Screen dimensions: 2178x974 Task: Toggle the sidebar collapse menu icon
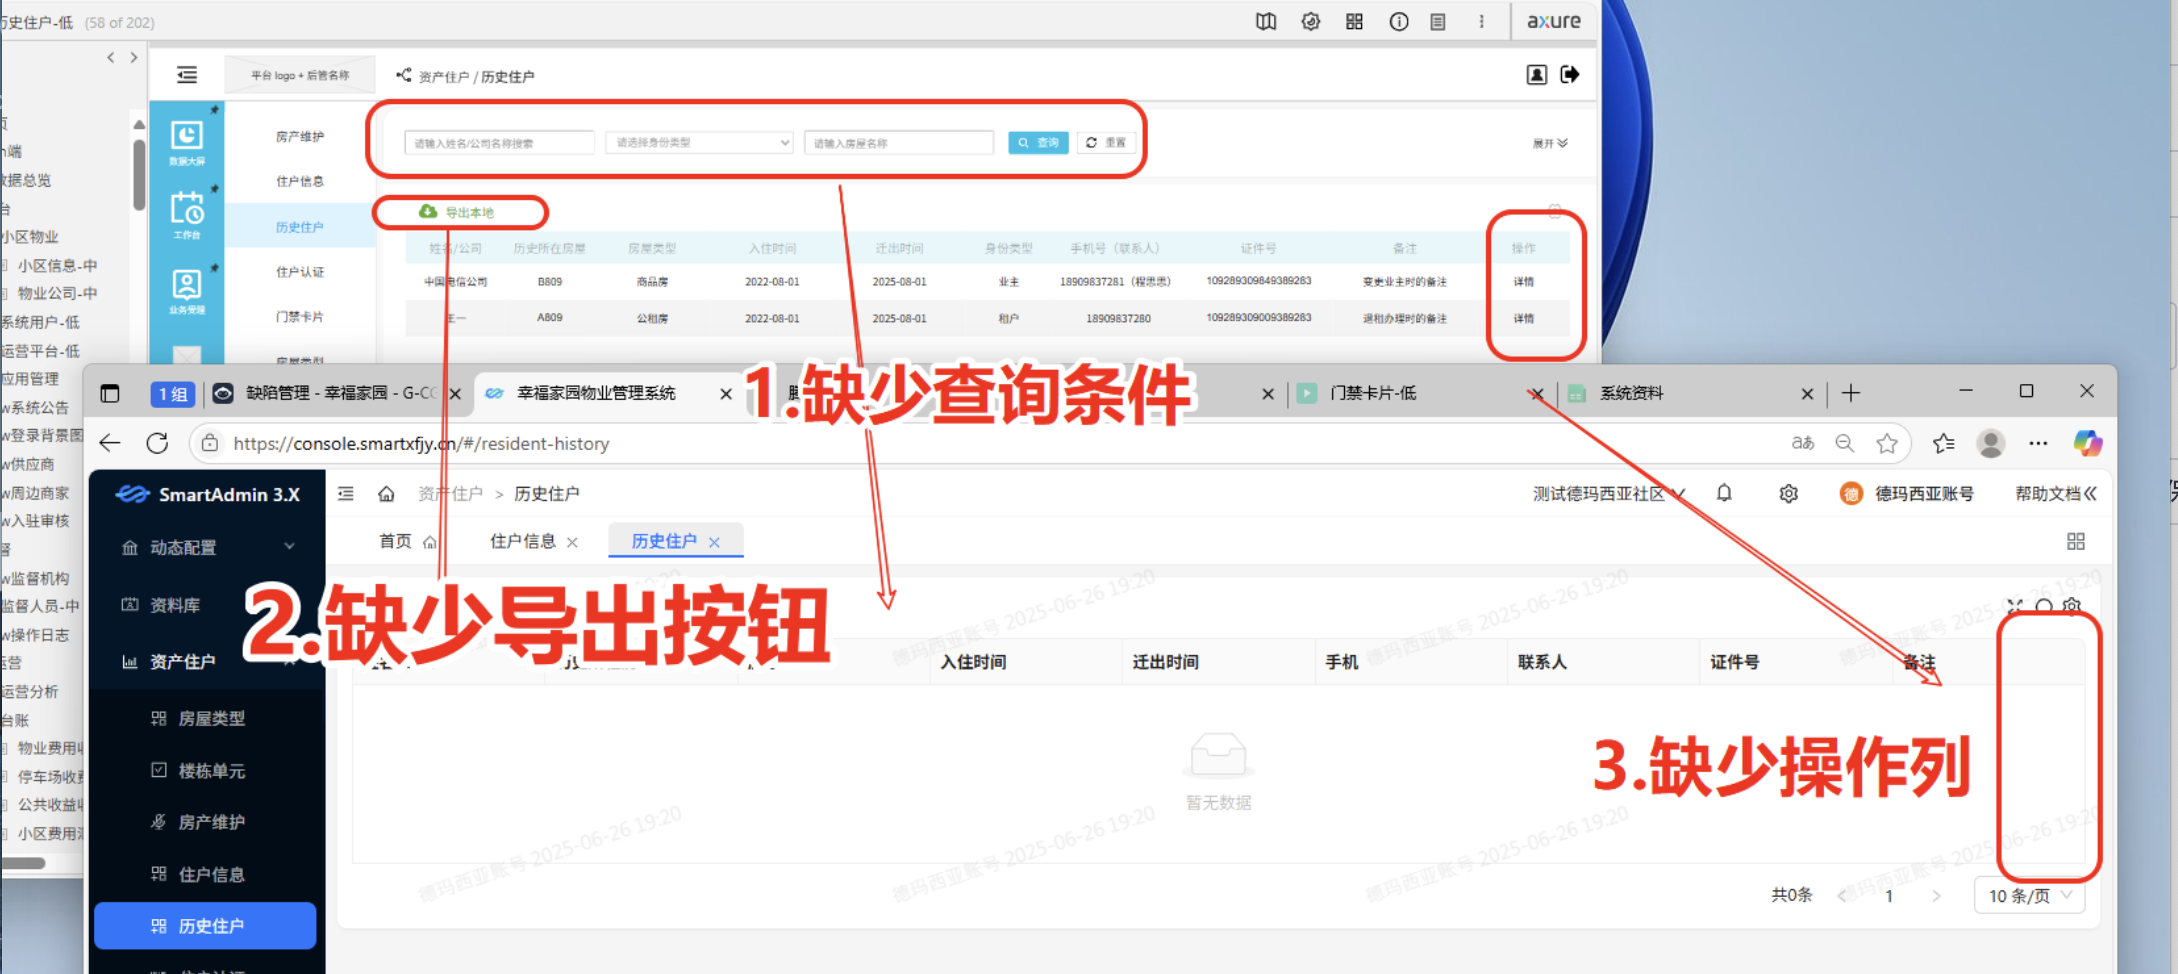(346, 493)
